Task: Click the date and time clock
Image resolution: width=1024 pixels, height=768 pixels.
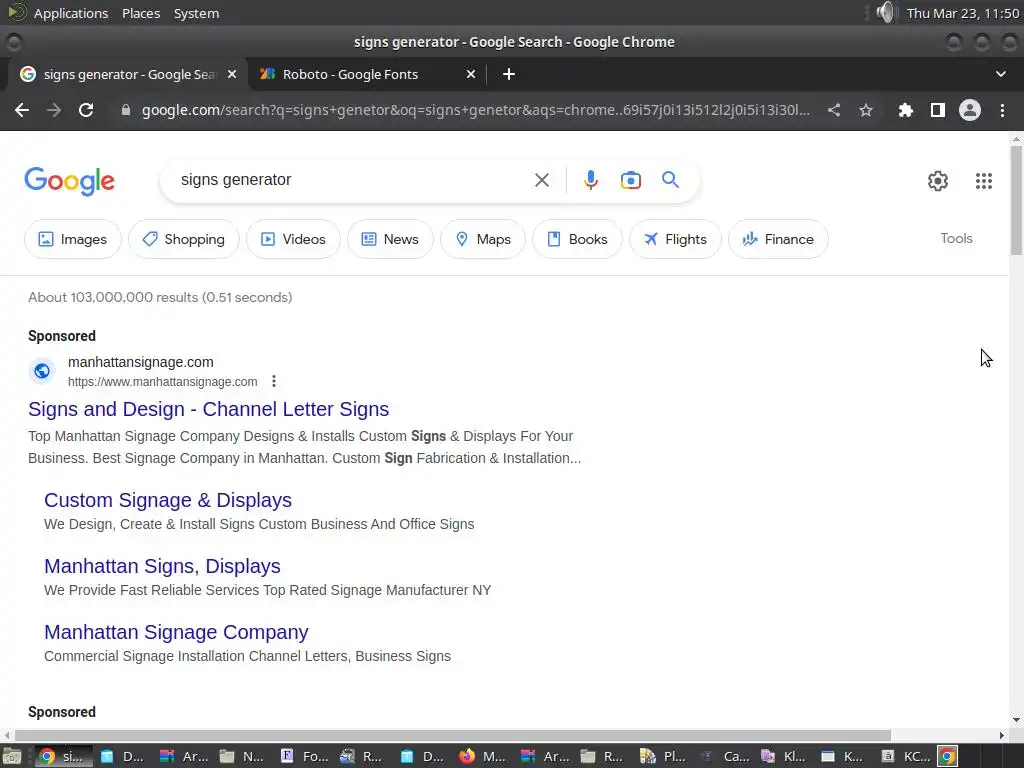Action: [x=963, y=13]
